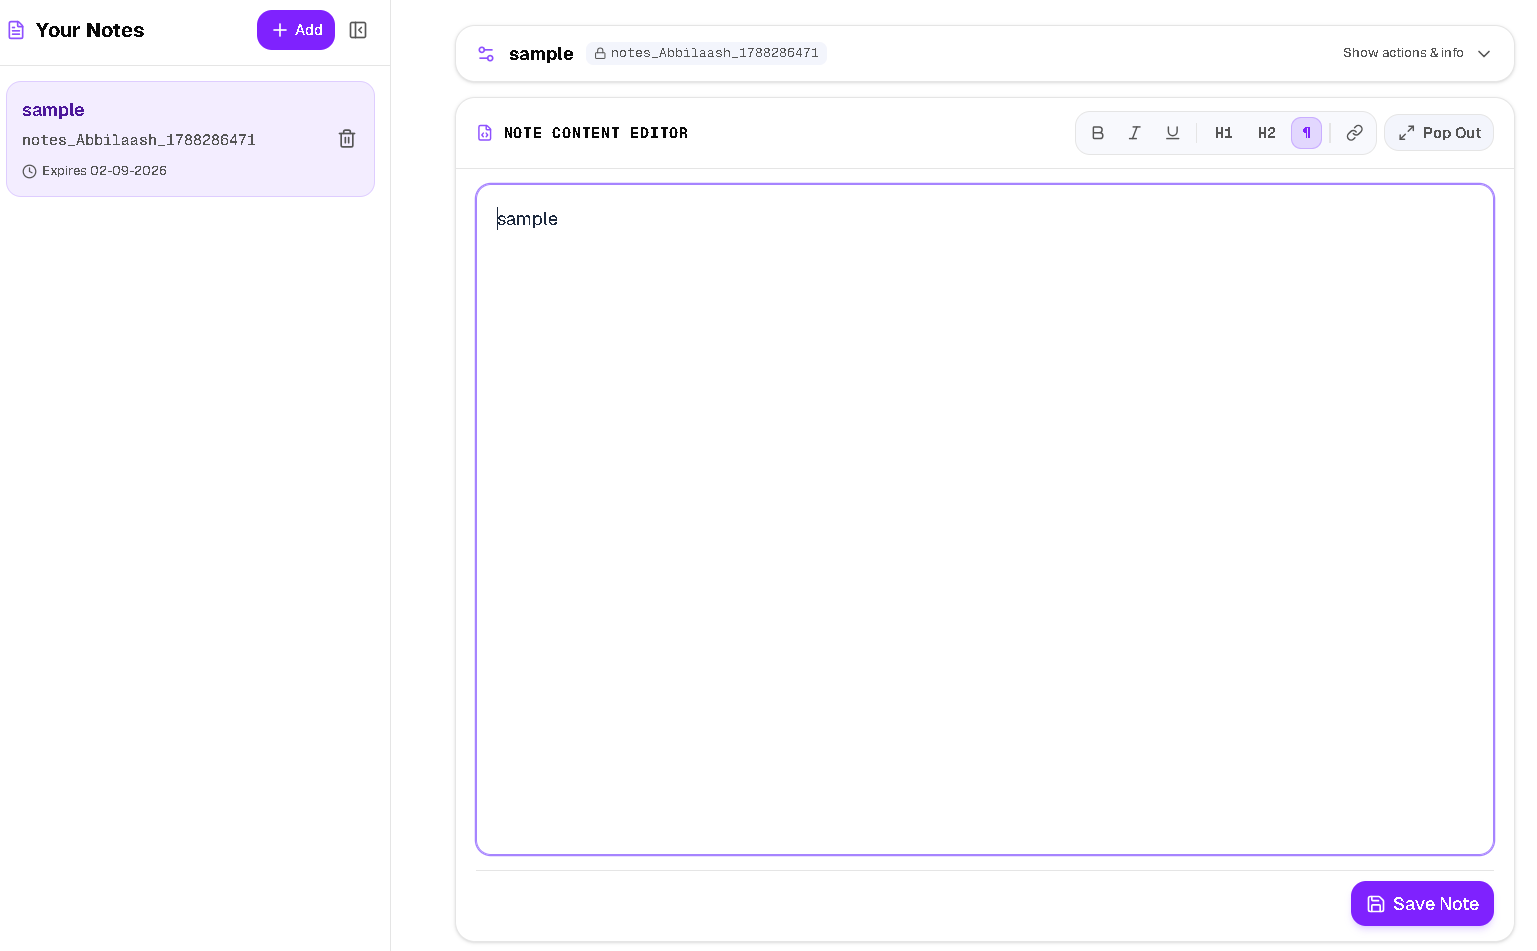This screenshot has width=1537, height=951.
Task: Click the sample title in the header bar
Action: coord(541,54)
